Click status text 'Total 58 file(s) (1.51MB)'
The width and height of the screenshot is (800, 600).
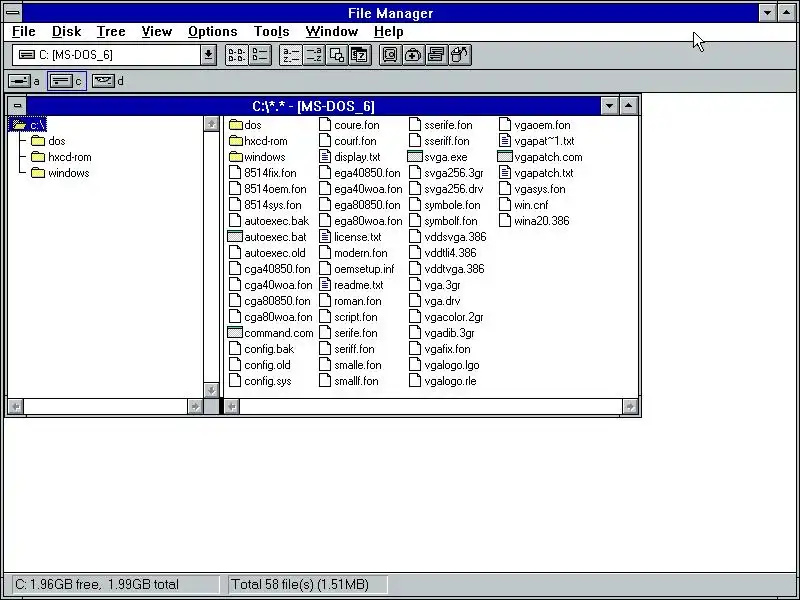tap(300, 584)
